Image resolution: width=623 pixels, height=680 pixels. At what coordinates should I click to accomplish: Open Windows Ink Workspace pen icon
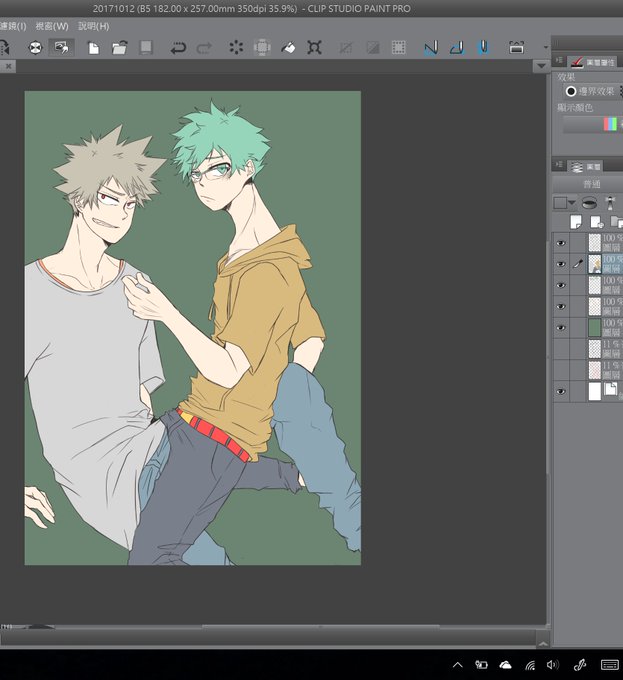coord(581,664)
